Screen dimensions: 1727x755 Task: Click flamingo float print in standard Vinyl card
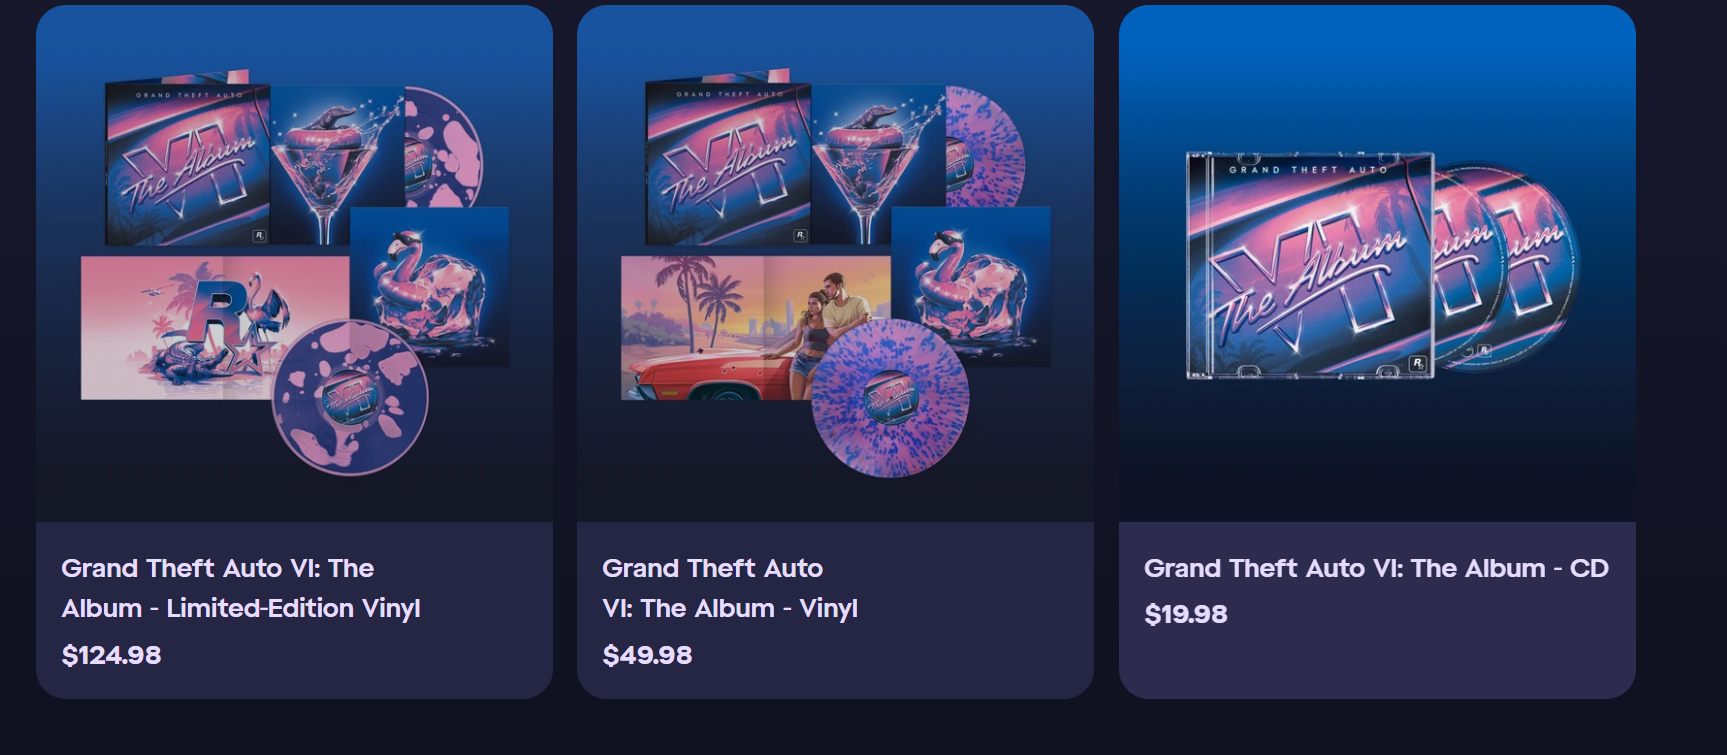pos(971,286)
